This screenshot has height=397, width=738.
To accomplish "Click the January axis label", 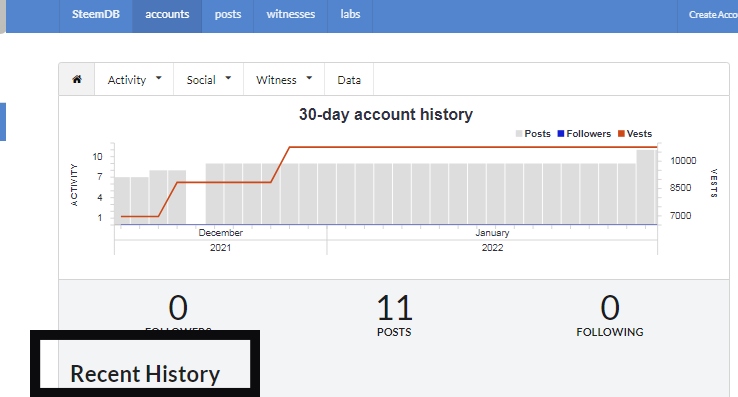I will point(492,233).
